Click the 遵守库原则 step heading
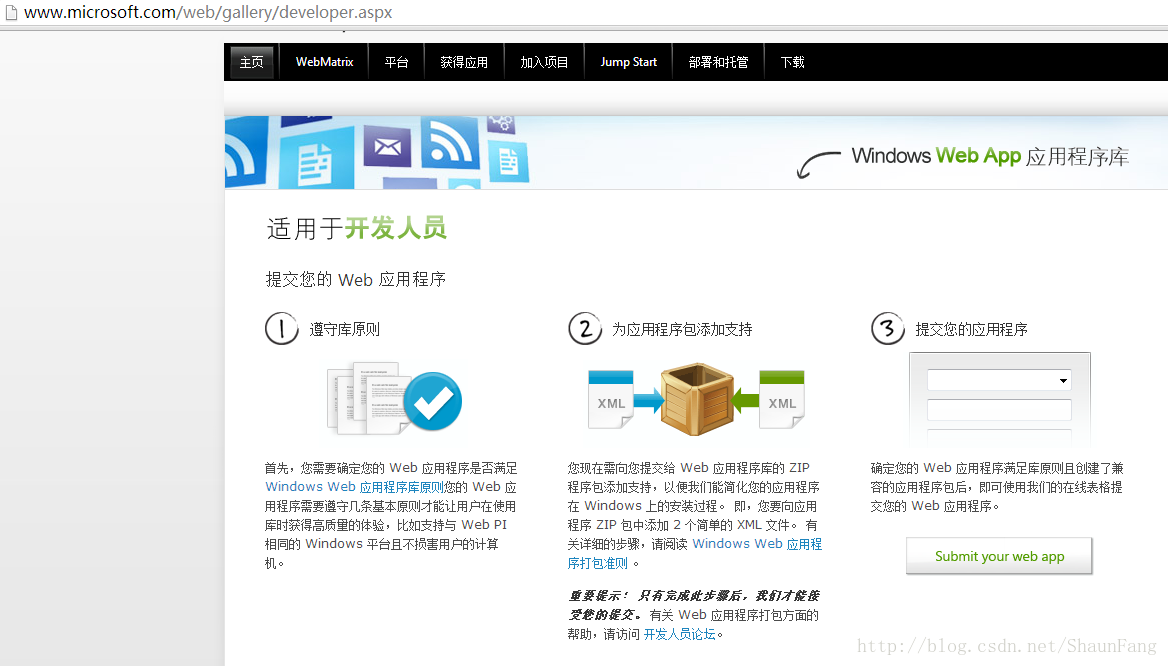 [x=344, y=329]
